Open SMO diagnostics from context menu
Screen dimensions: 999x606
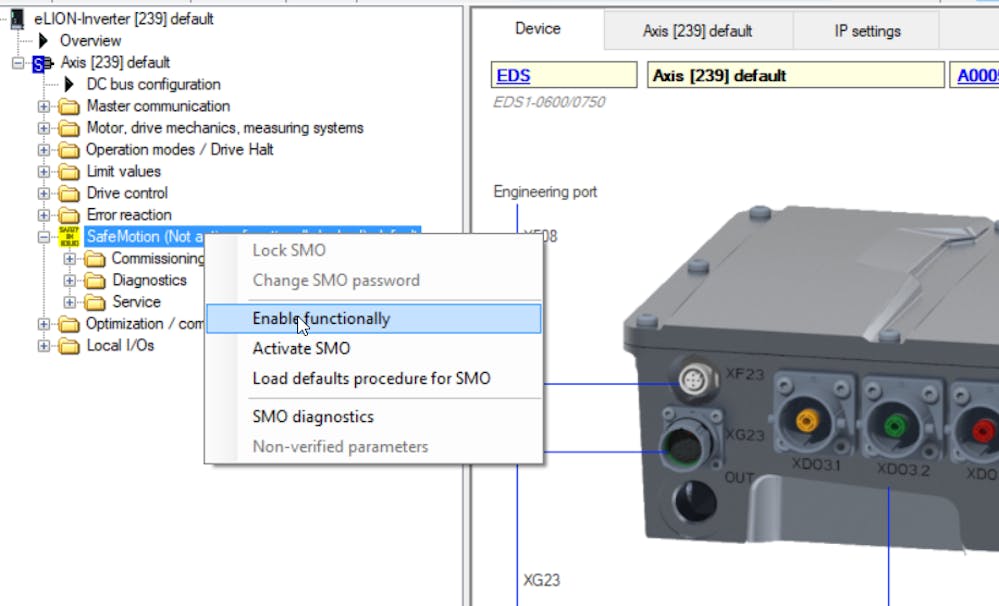pyautogui.click(x=313, y=417)
